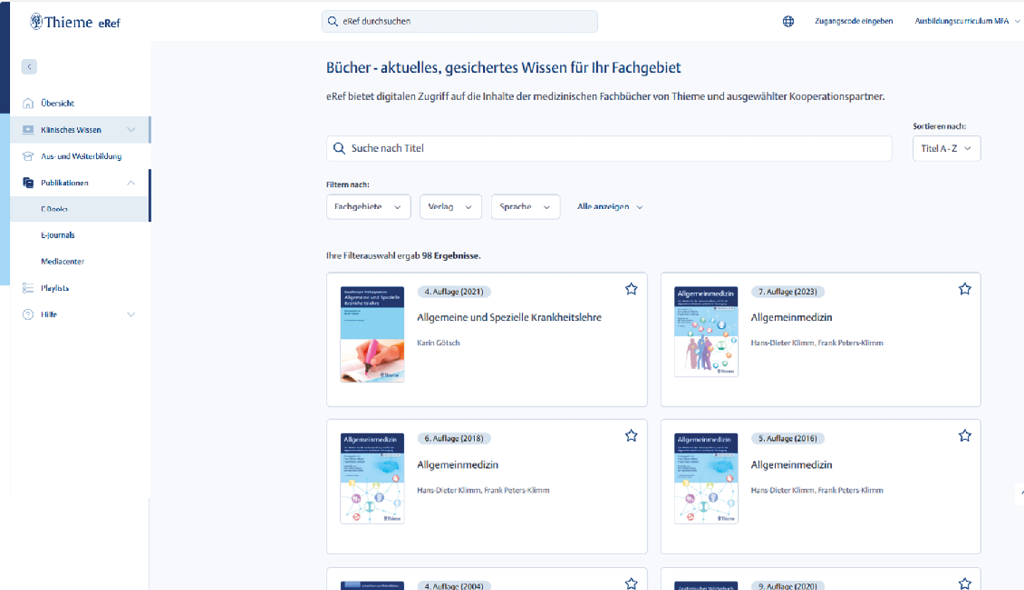
Task: Collapse sidebar with back arrow button
Action: [29, 67]
